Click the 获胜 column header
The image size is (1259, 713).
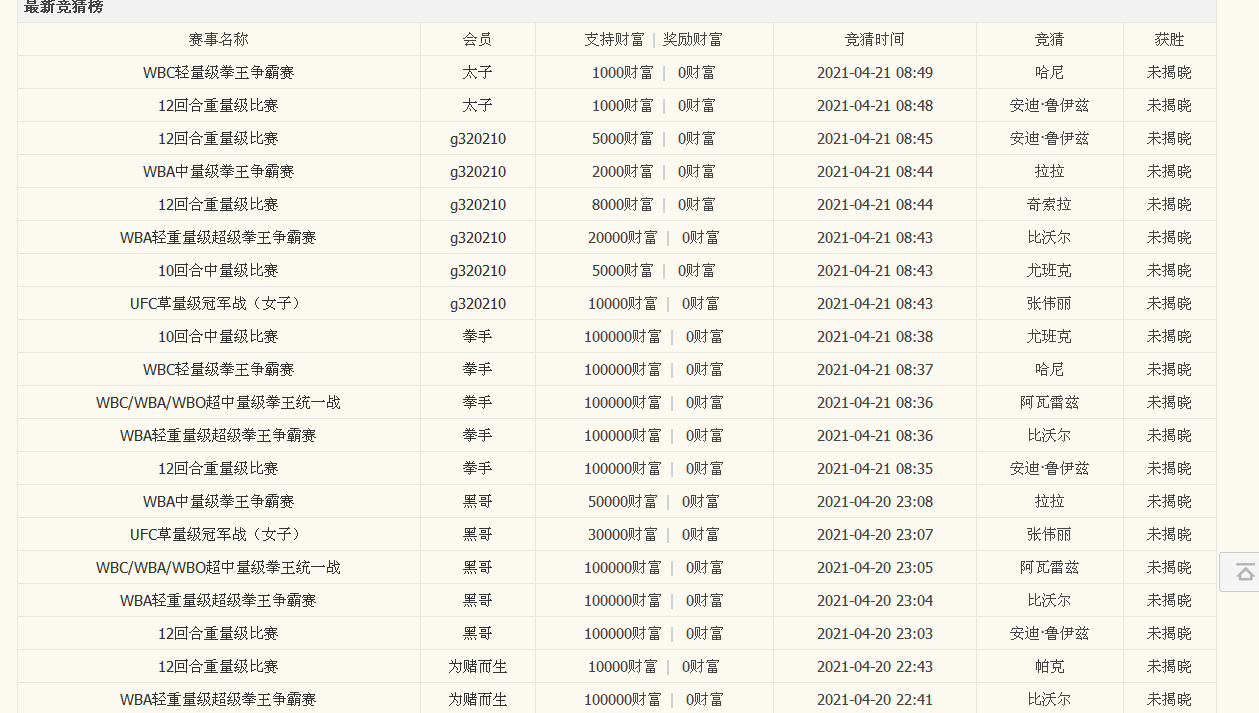click(1169, 39)
